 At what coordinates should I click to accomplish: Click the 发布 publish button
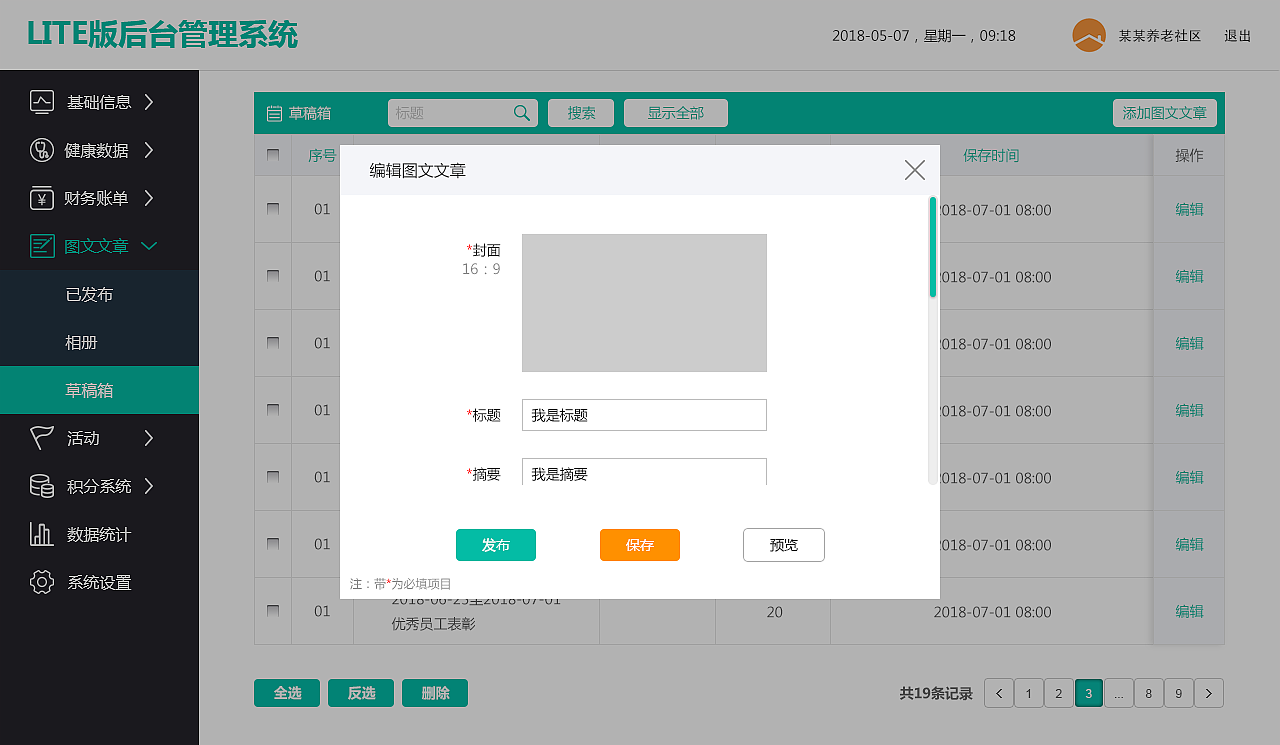point(495,545)
